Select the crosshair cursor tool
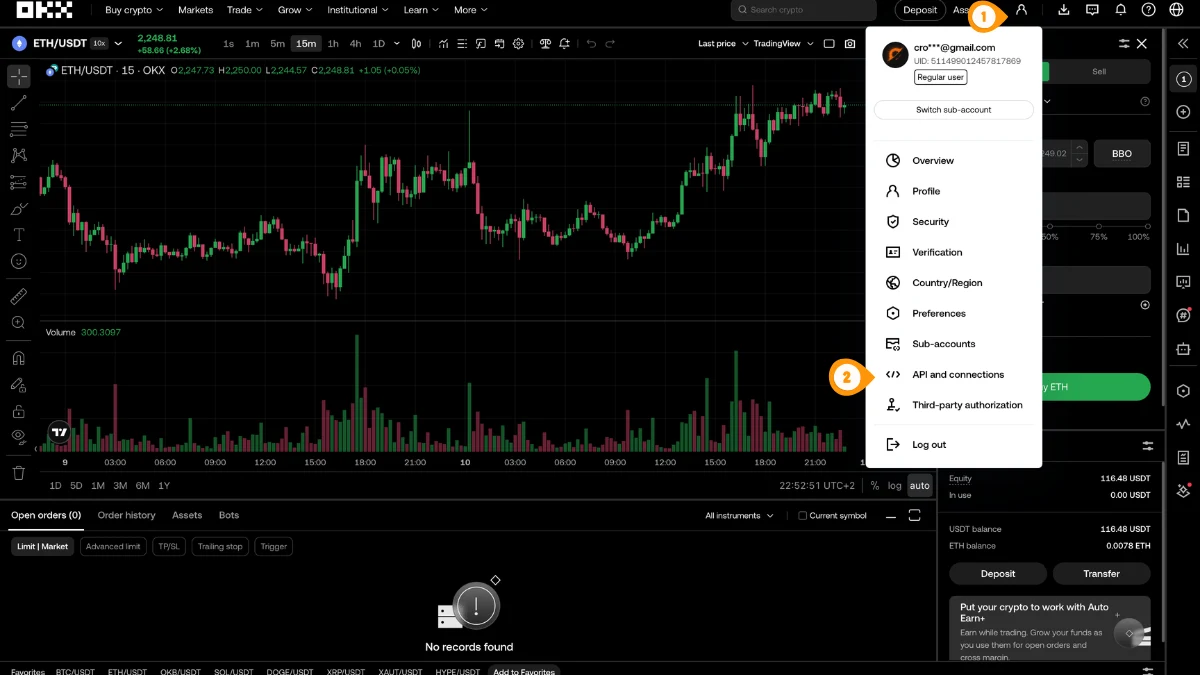The image size is (1200, 675). pyautogui.click(x=18, y=76)
